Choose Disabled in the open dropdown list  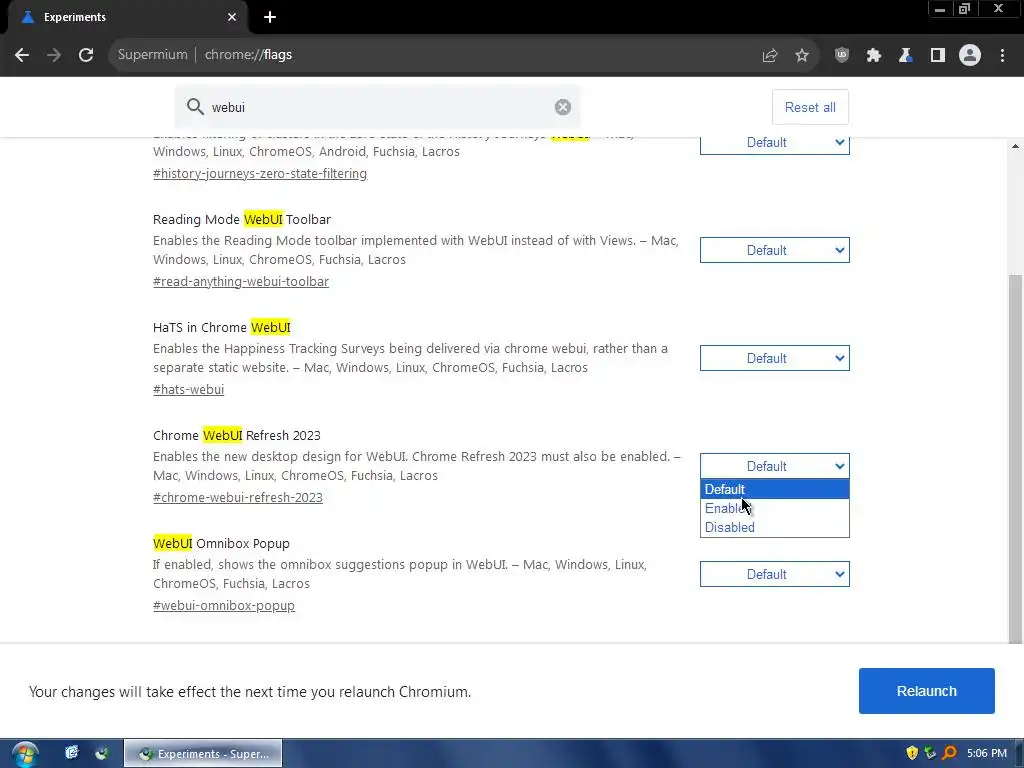click(775, 527)
